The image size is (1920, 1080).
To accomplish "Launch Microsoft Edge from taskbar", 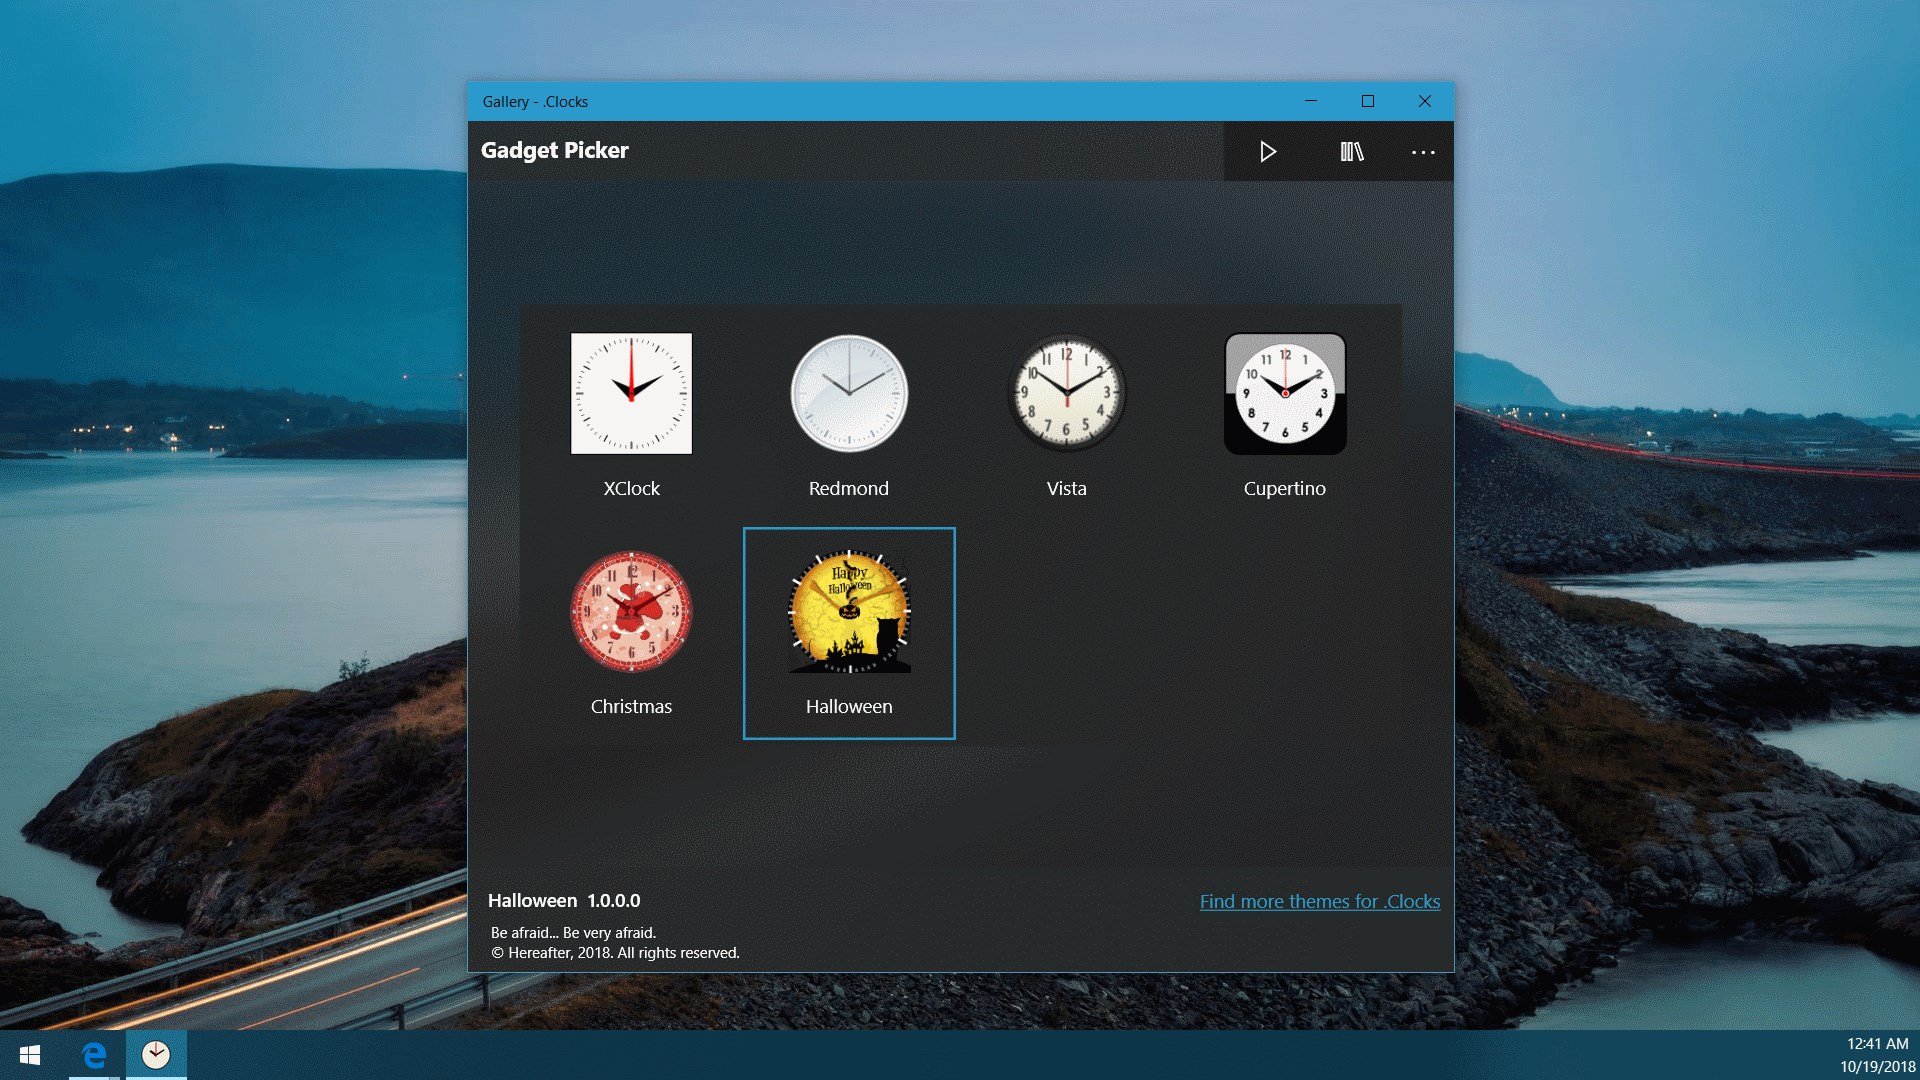I will 94,1055.
